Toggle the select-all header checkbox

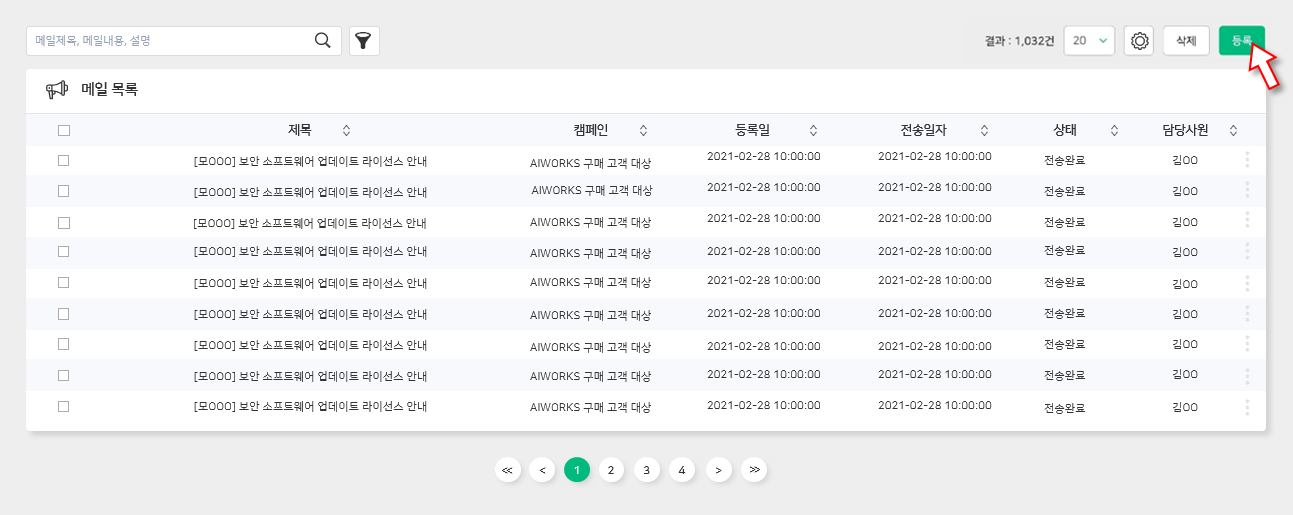64,130
